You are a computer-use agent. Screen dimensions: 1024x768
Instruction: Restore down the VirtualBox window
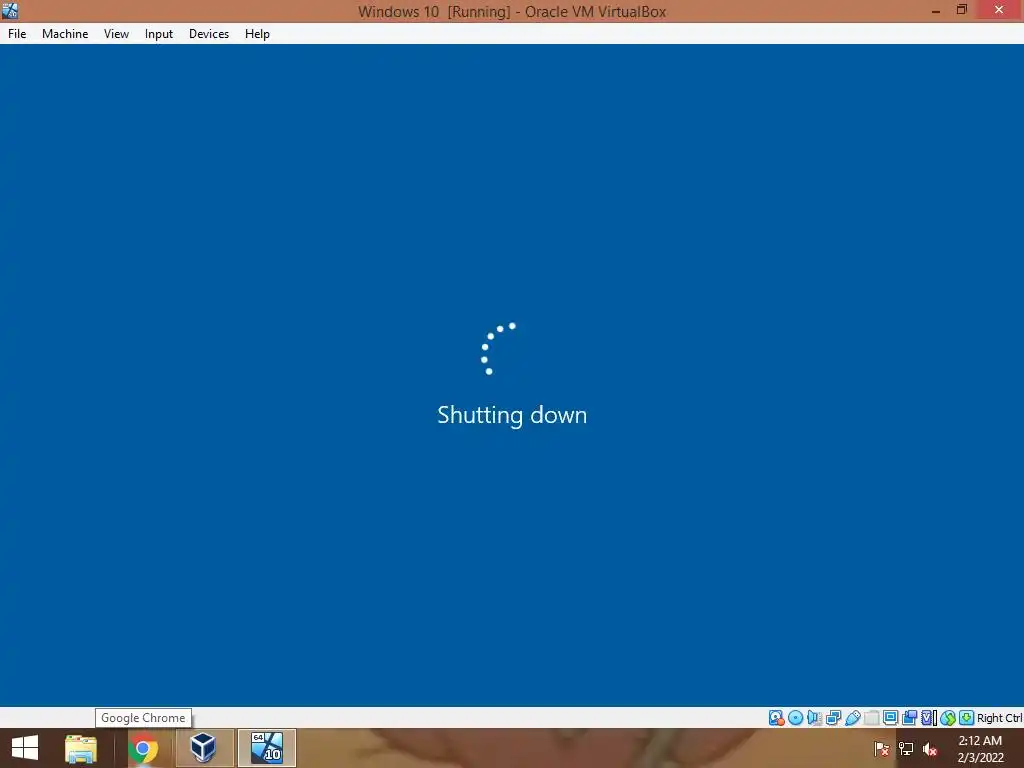[961, 10]
